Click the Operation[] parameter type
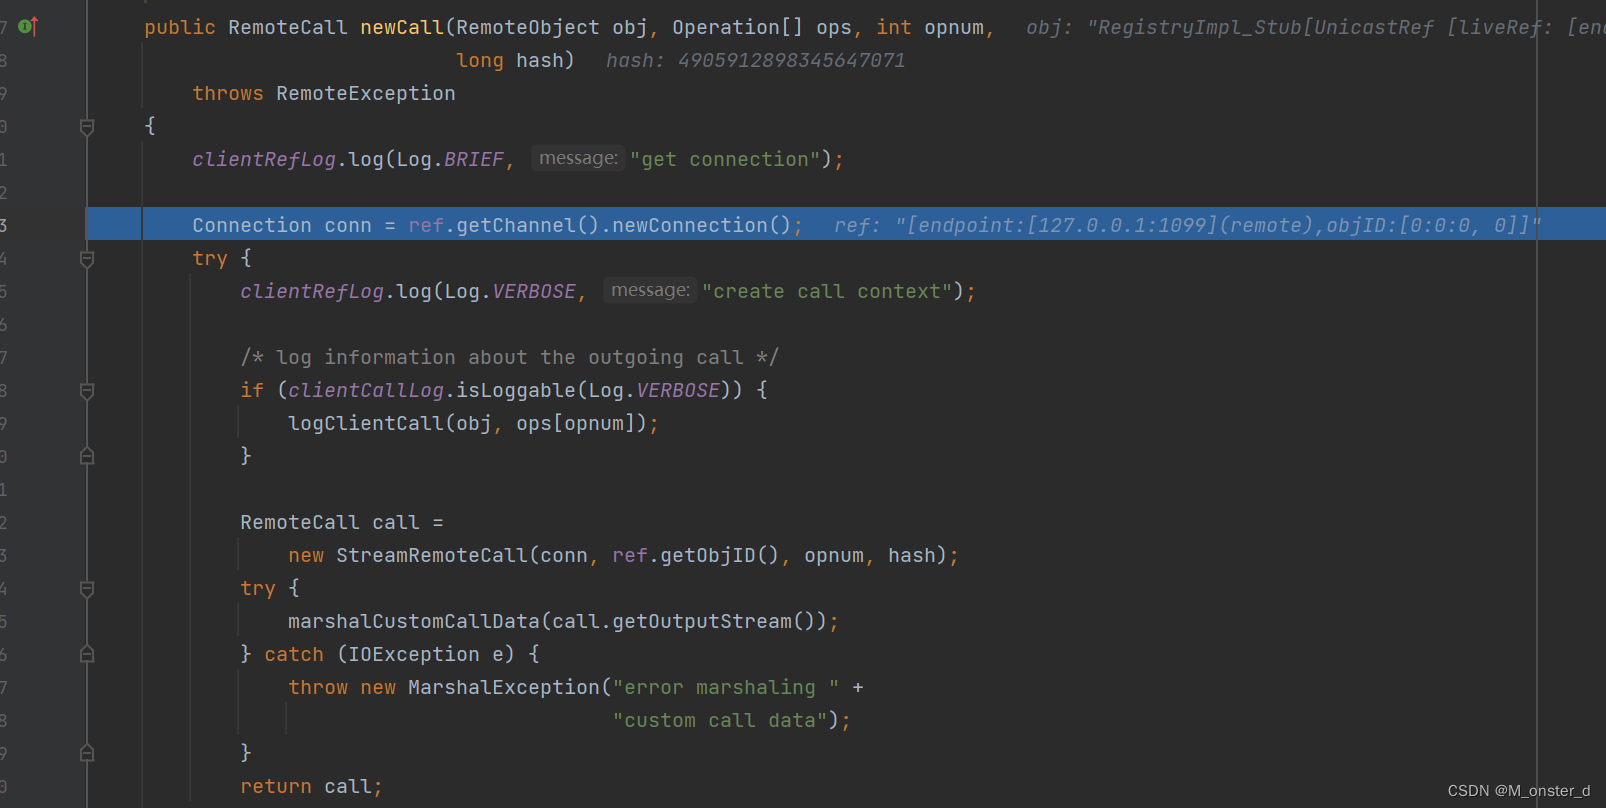This screenshot has height=808, width=1606. (738, 28)
